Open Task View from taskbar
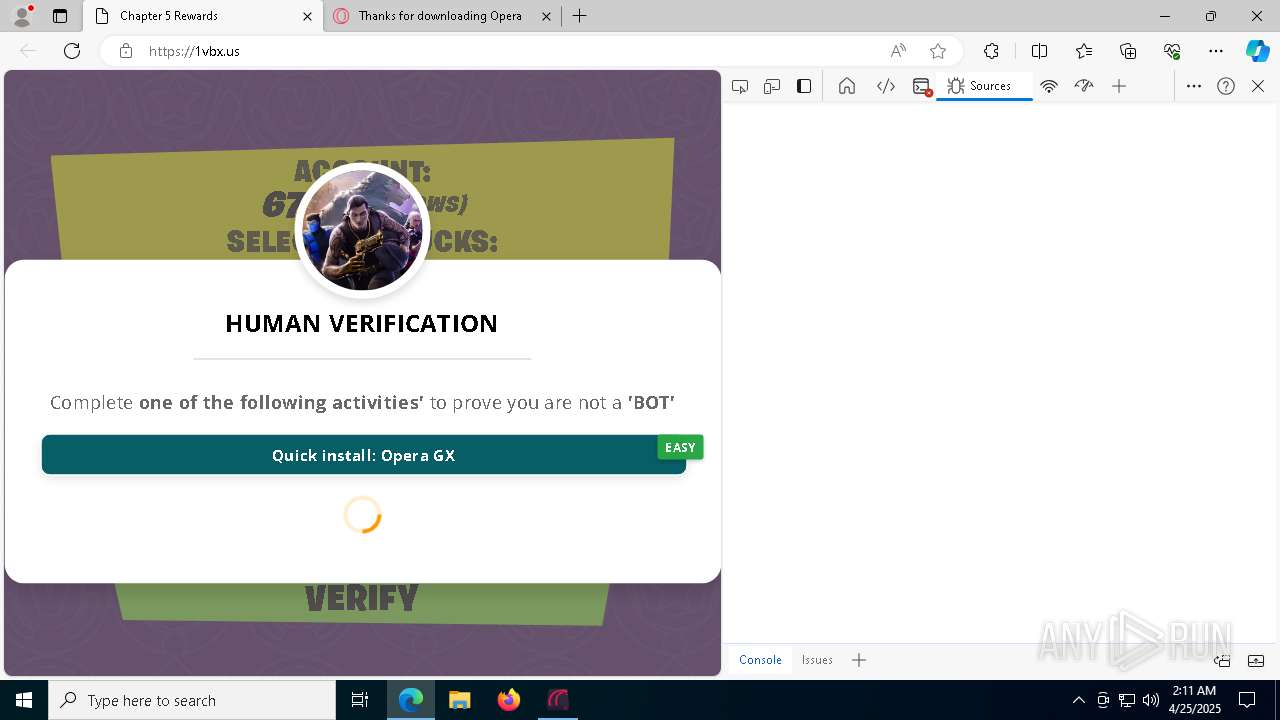Screen dimensions: 1280x720 pyautogui.click(x=360, y=700)
